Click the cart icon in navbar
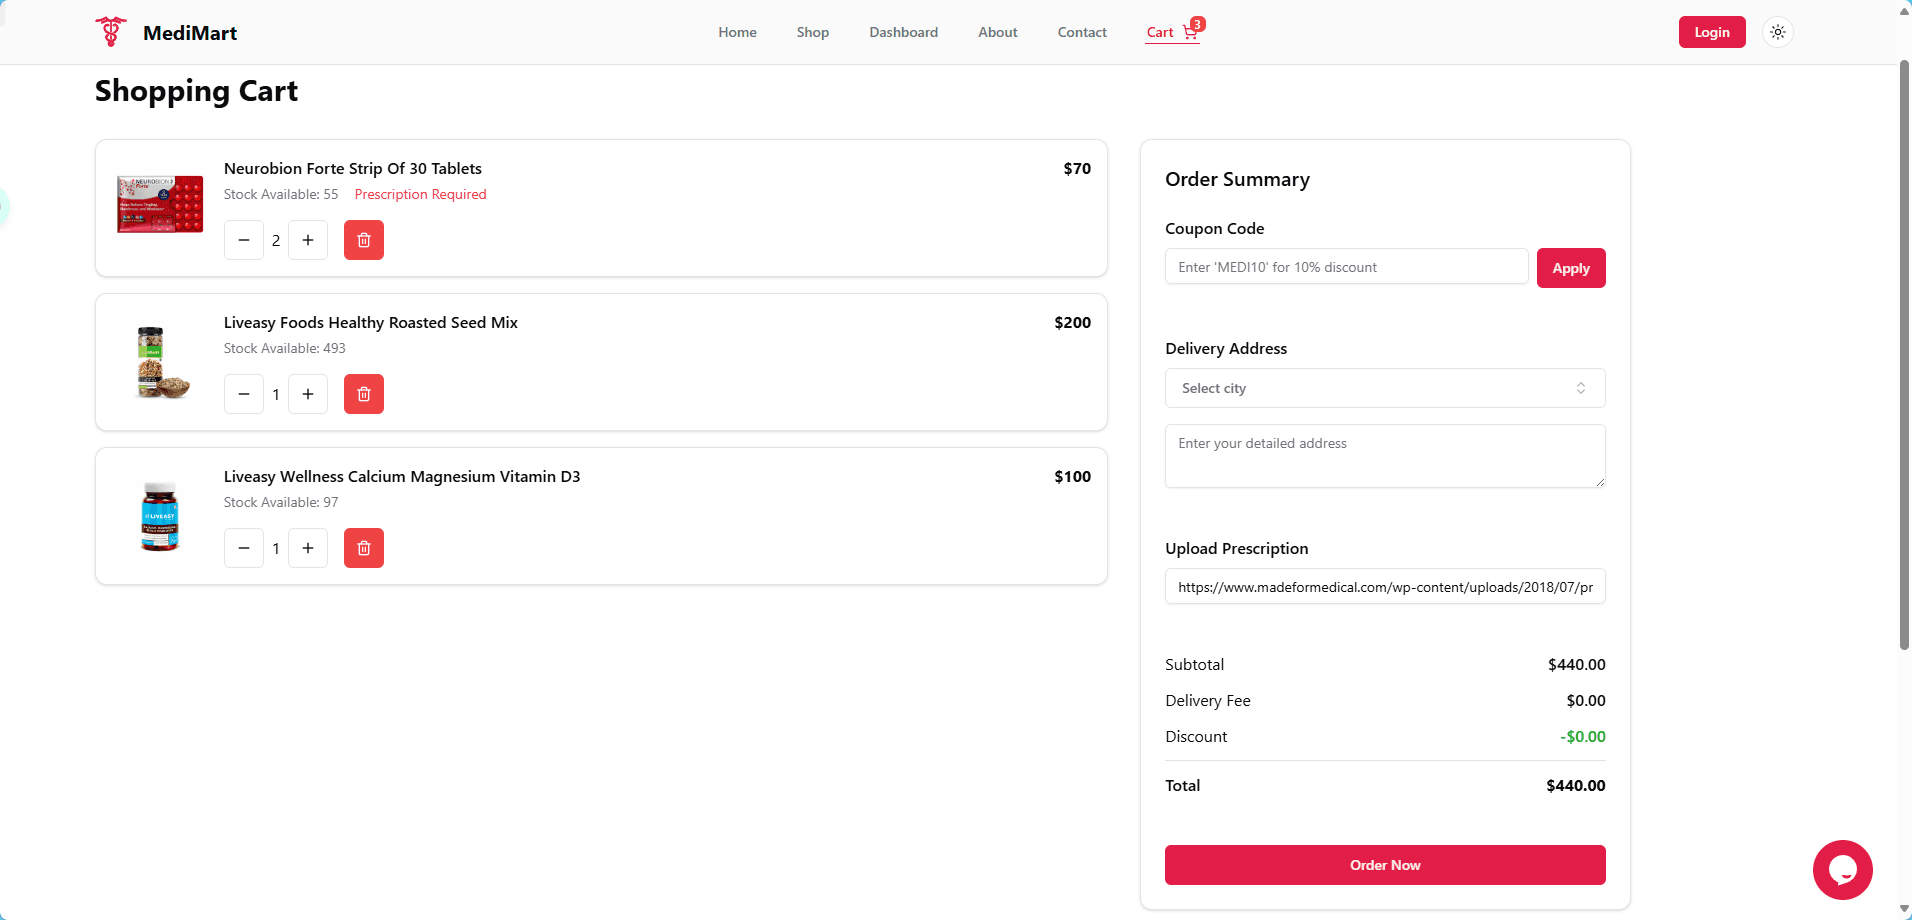 (x=1190, y=32)
